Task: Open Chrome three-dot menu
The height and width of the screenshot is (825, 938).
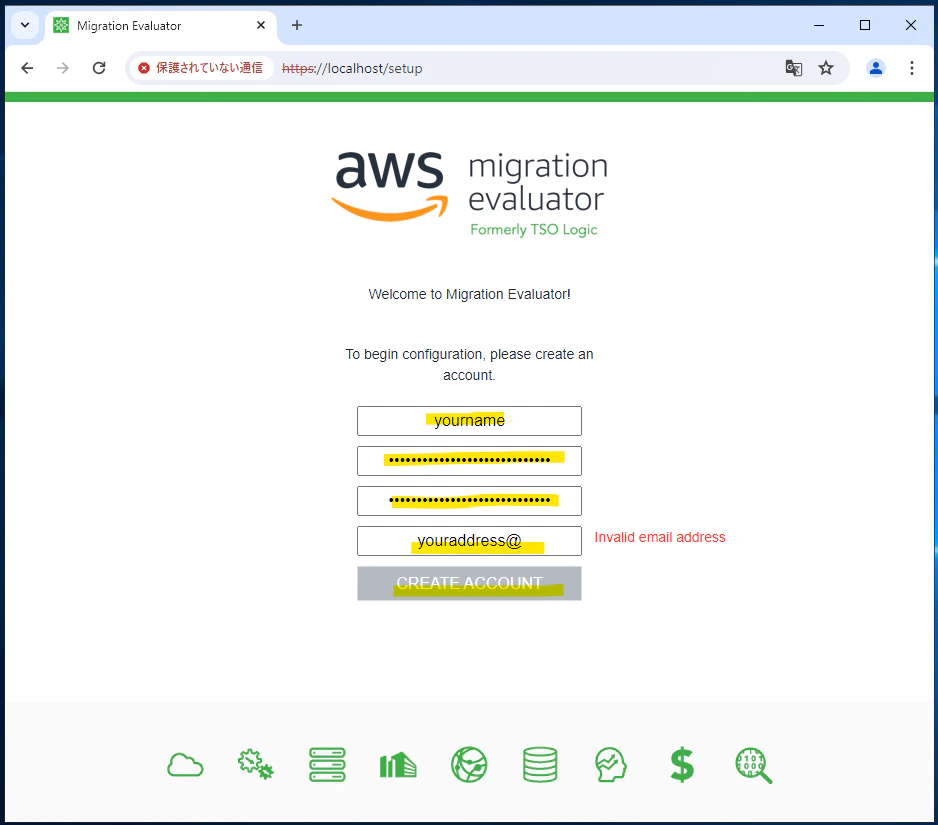Action: coord(912,68)
